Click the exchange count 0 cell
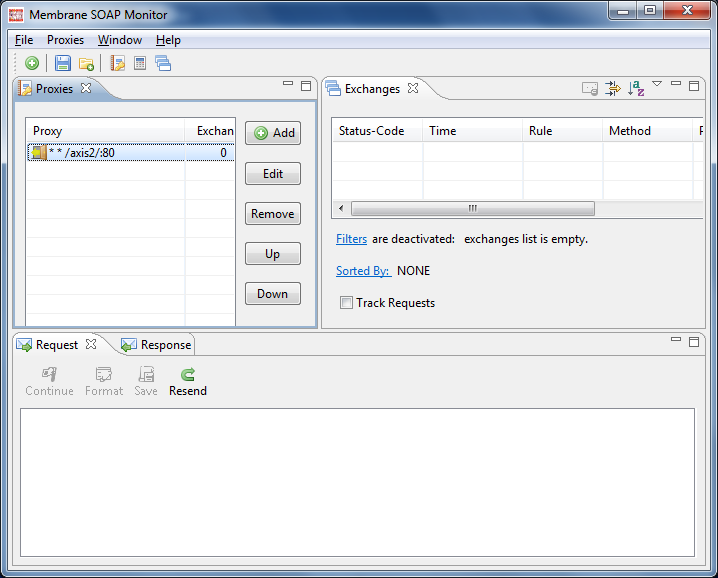Viewport: 718px width, 578px height. pyautogui.click(x=210, y=153)
